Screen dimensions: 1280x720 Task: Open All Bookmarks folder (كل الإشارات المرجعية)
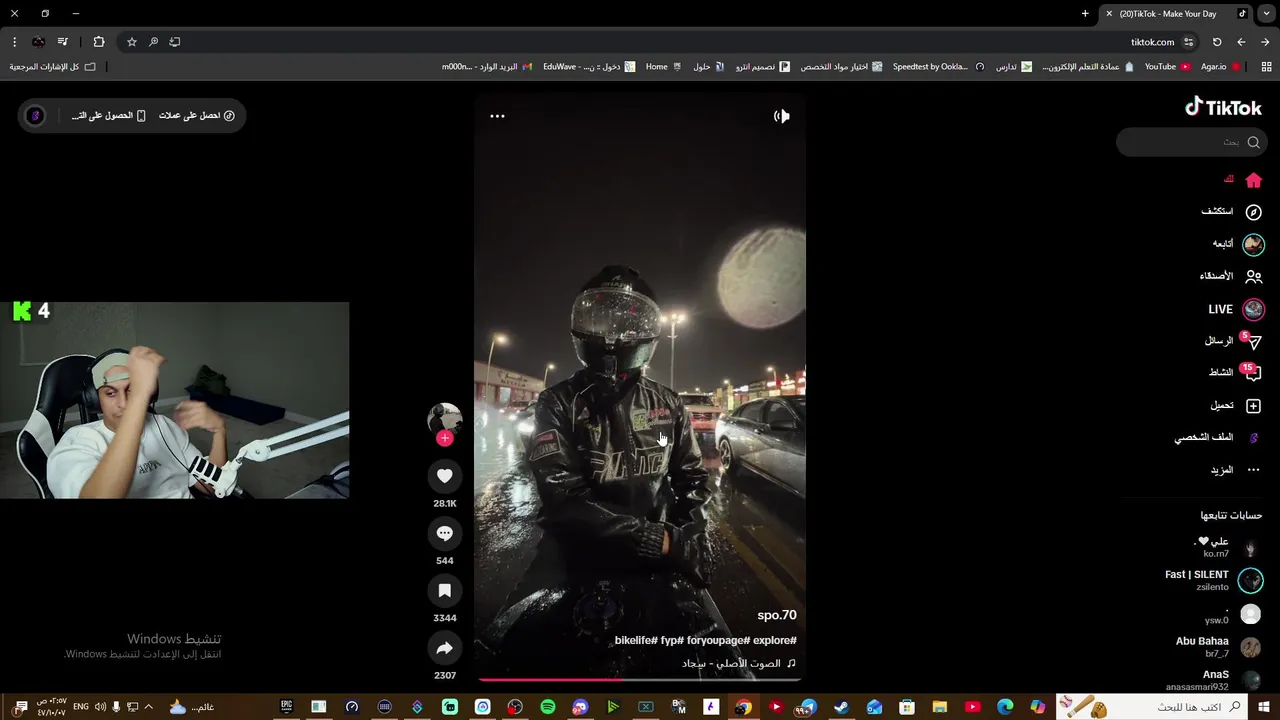(53, 67)
